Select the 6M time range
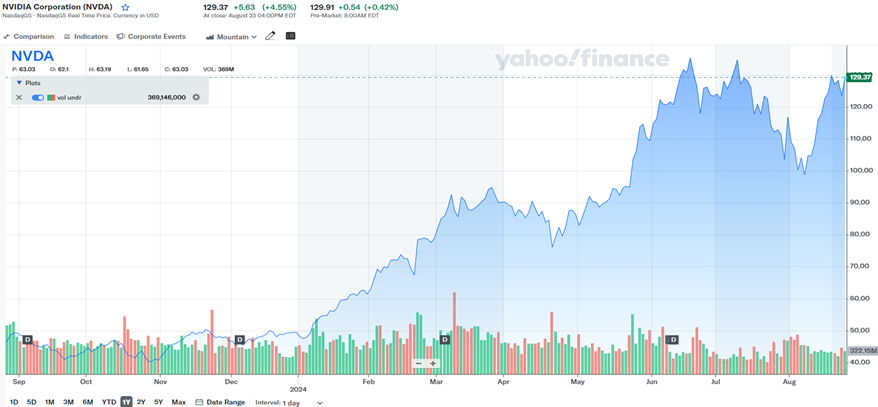The image size is (878, 407). pyautogui.click(x=87, y=402)
